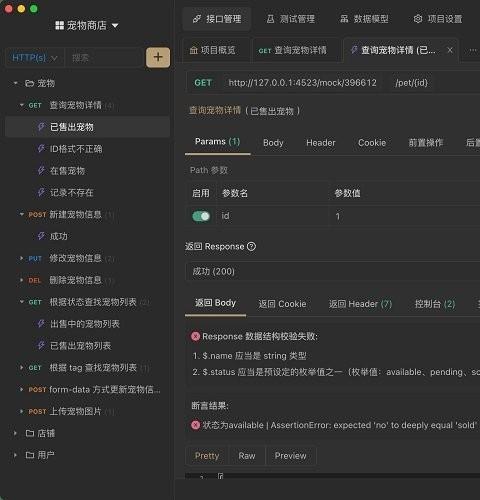Click the 接口管理 link icon
480x500 pixels.
(197, 19)
